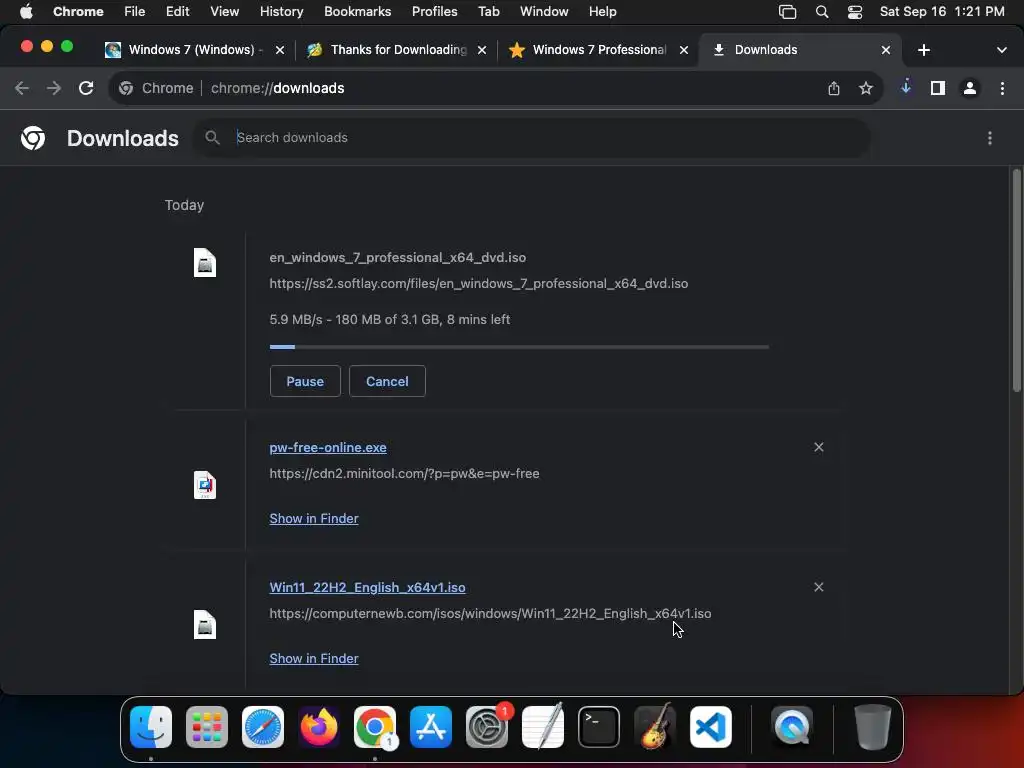Open App Store from the dock

[431, 727]
